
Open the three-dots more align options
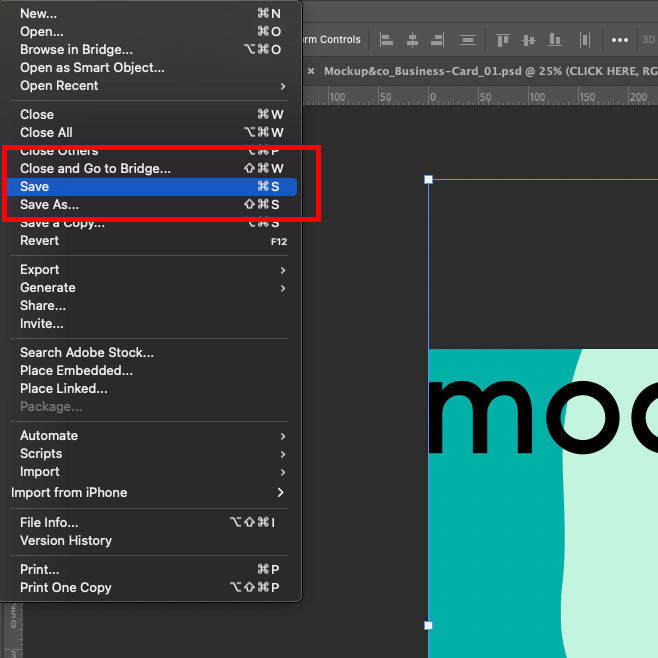click(620, 40)
